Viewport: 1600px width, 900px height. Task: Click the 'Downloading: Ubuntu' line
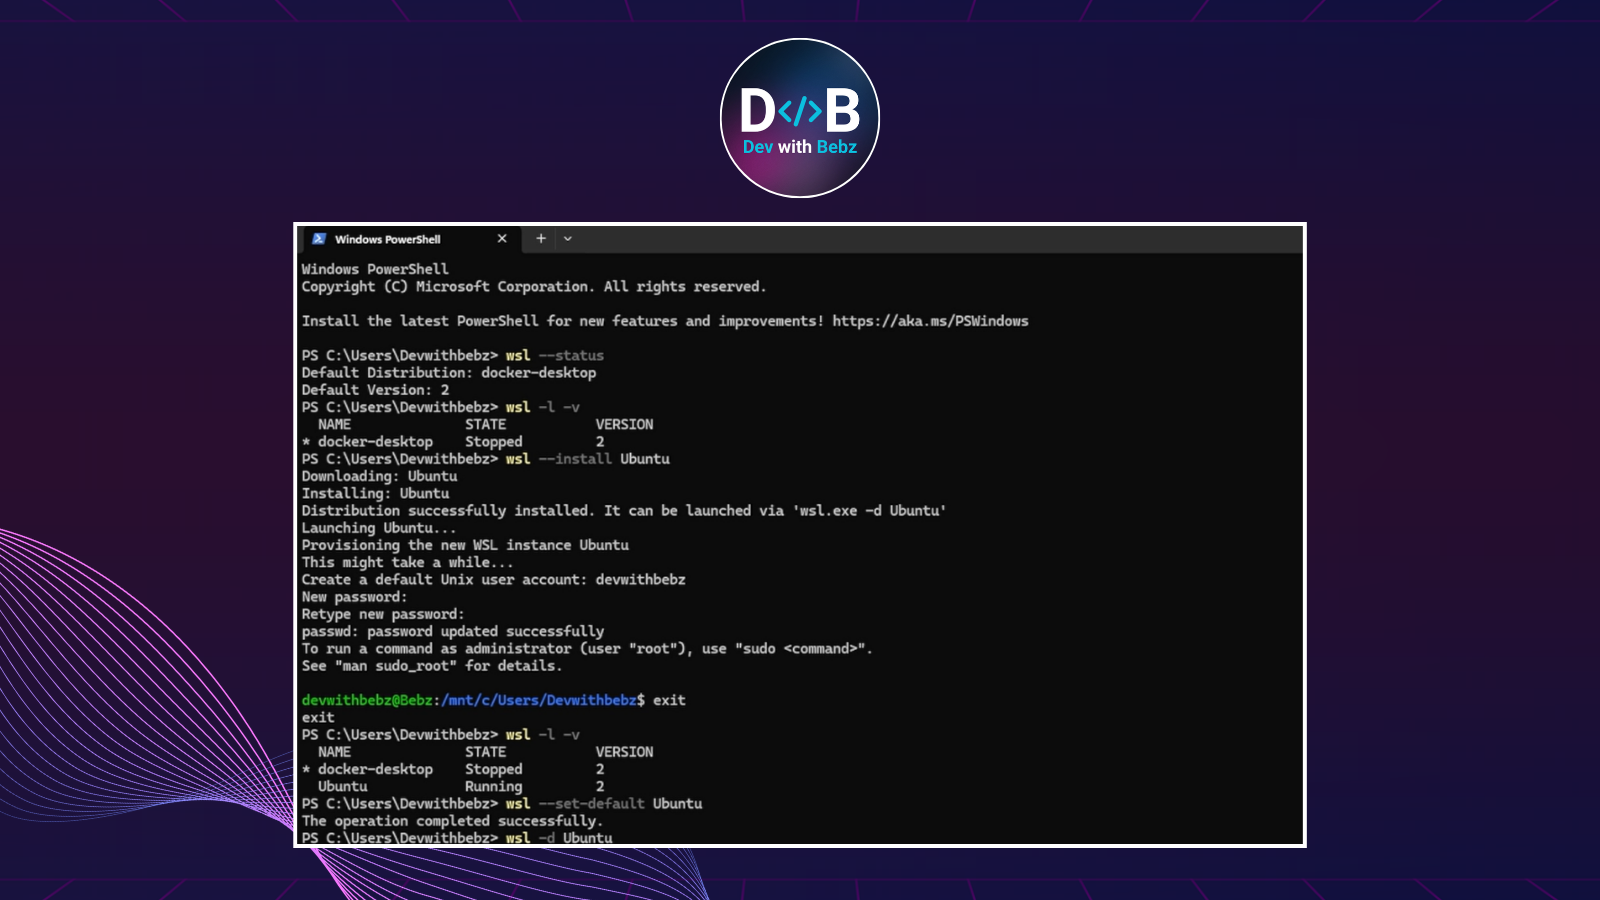(380, 476)
